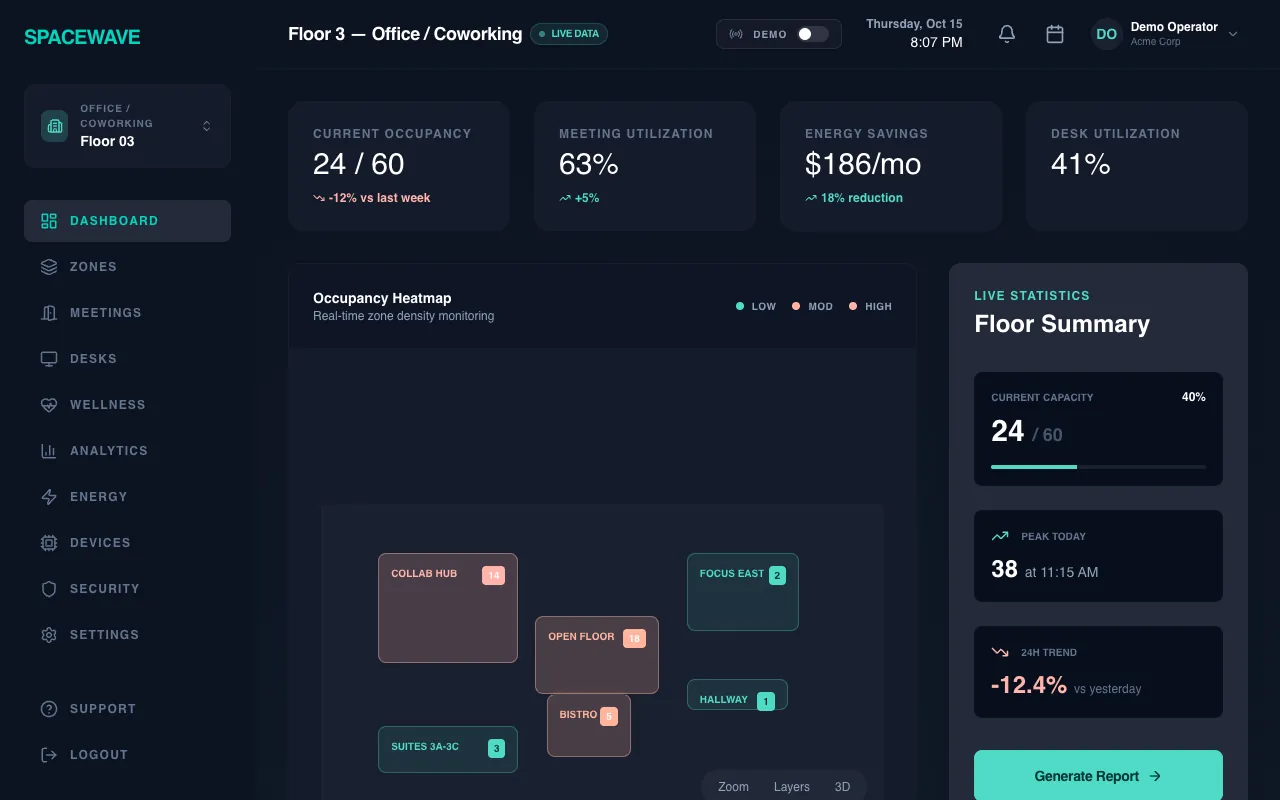Screen dimensions: 1280x800
Task: Click the Dashboard grid icon in sidebar
Action: (49, 221)
